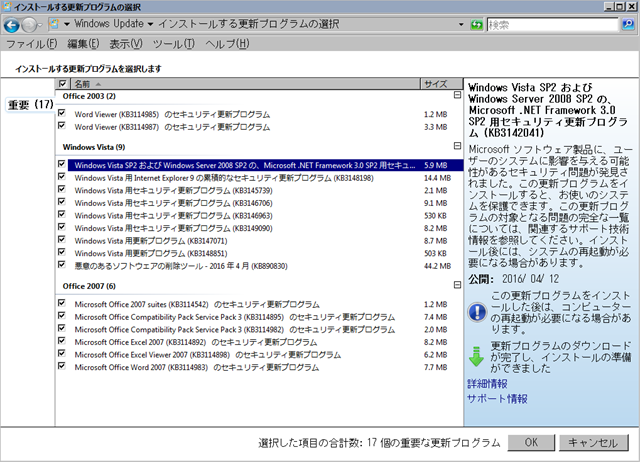640x462 pixels.
Task: Select the 6.2 MB size cell
Action: (x=436, y=355)
